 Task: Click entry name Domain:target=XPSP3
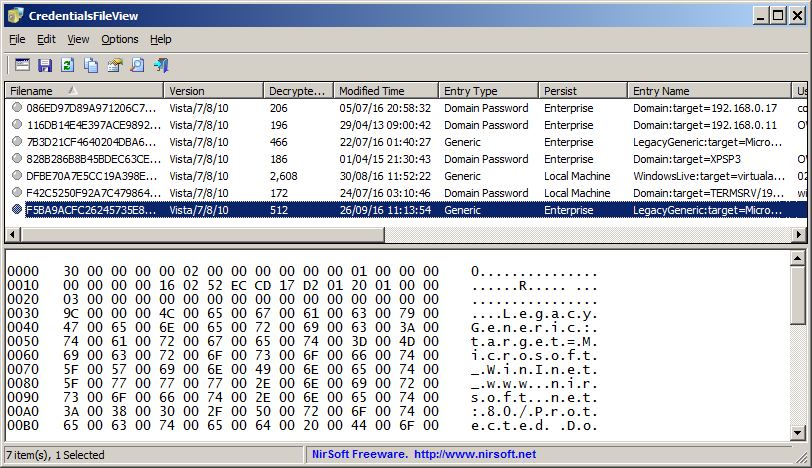click(x=687, y=159)
